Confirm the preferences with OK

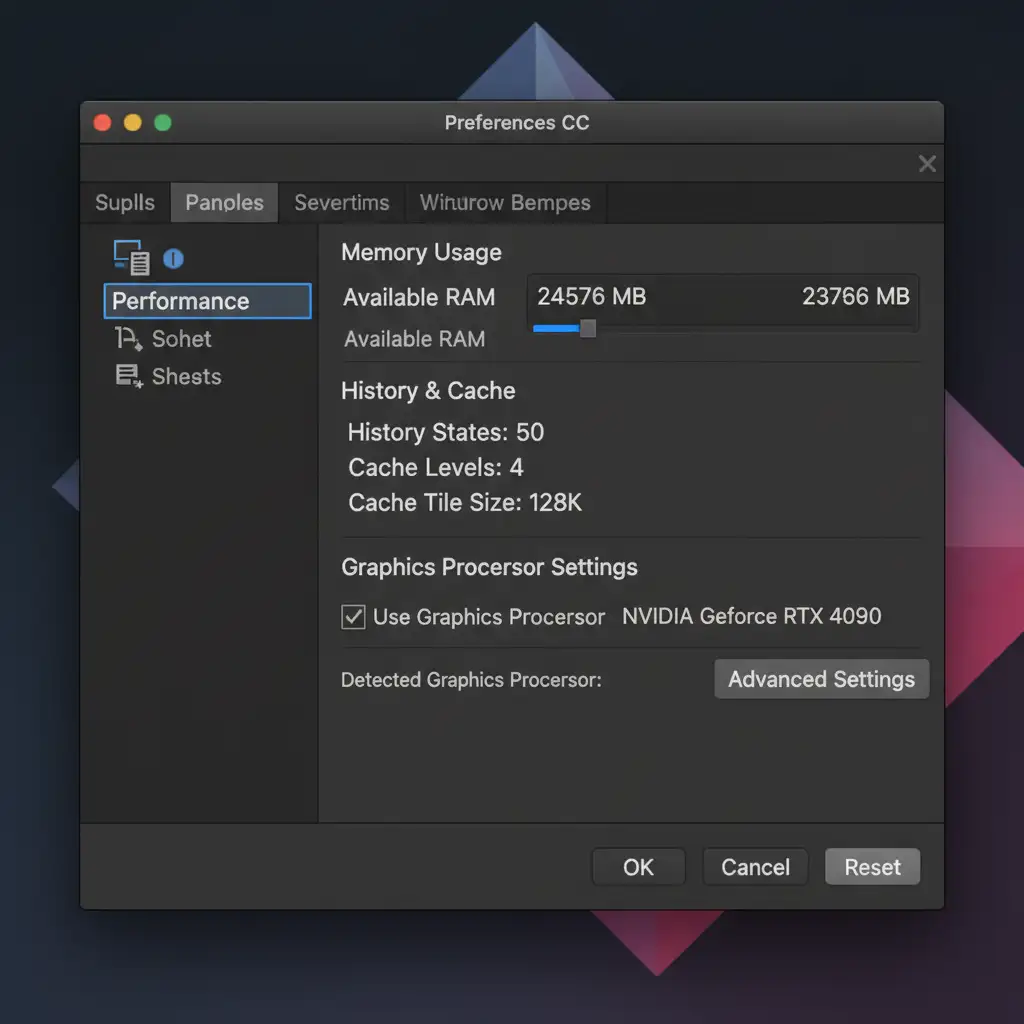tap(638, 867)
